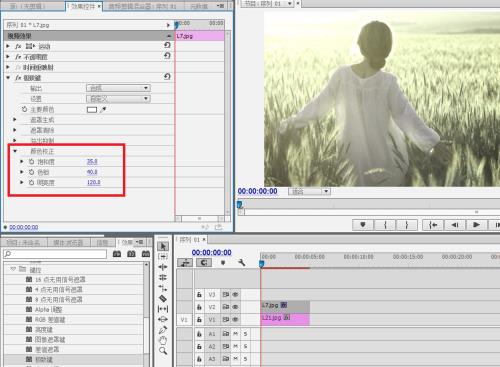500x367 pixels.
Task: Open timeline display settings wrench
Action: (x=242, y=263)
